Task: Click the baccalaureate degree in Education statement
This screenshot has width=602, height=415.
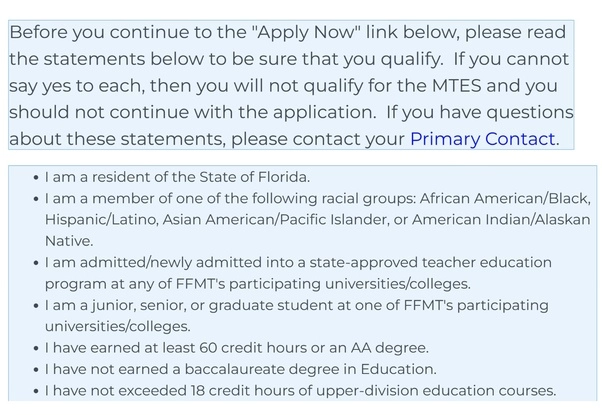Action: 241,369
